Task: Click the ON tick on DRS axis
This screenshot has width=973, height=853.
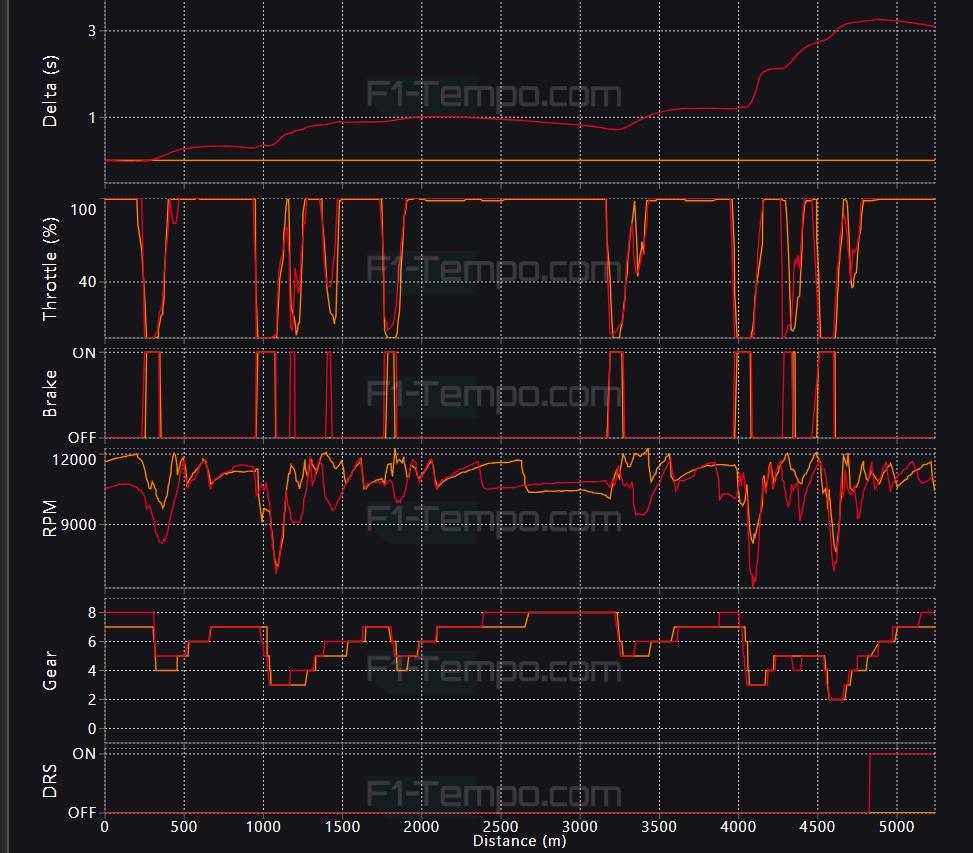Action: pos(84,754)
